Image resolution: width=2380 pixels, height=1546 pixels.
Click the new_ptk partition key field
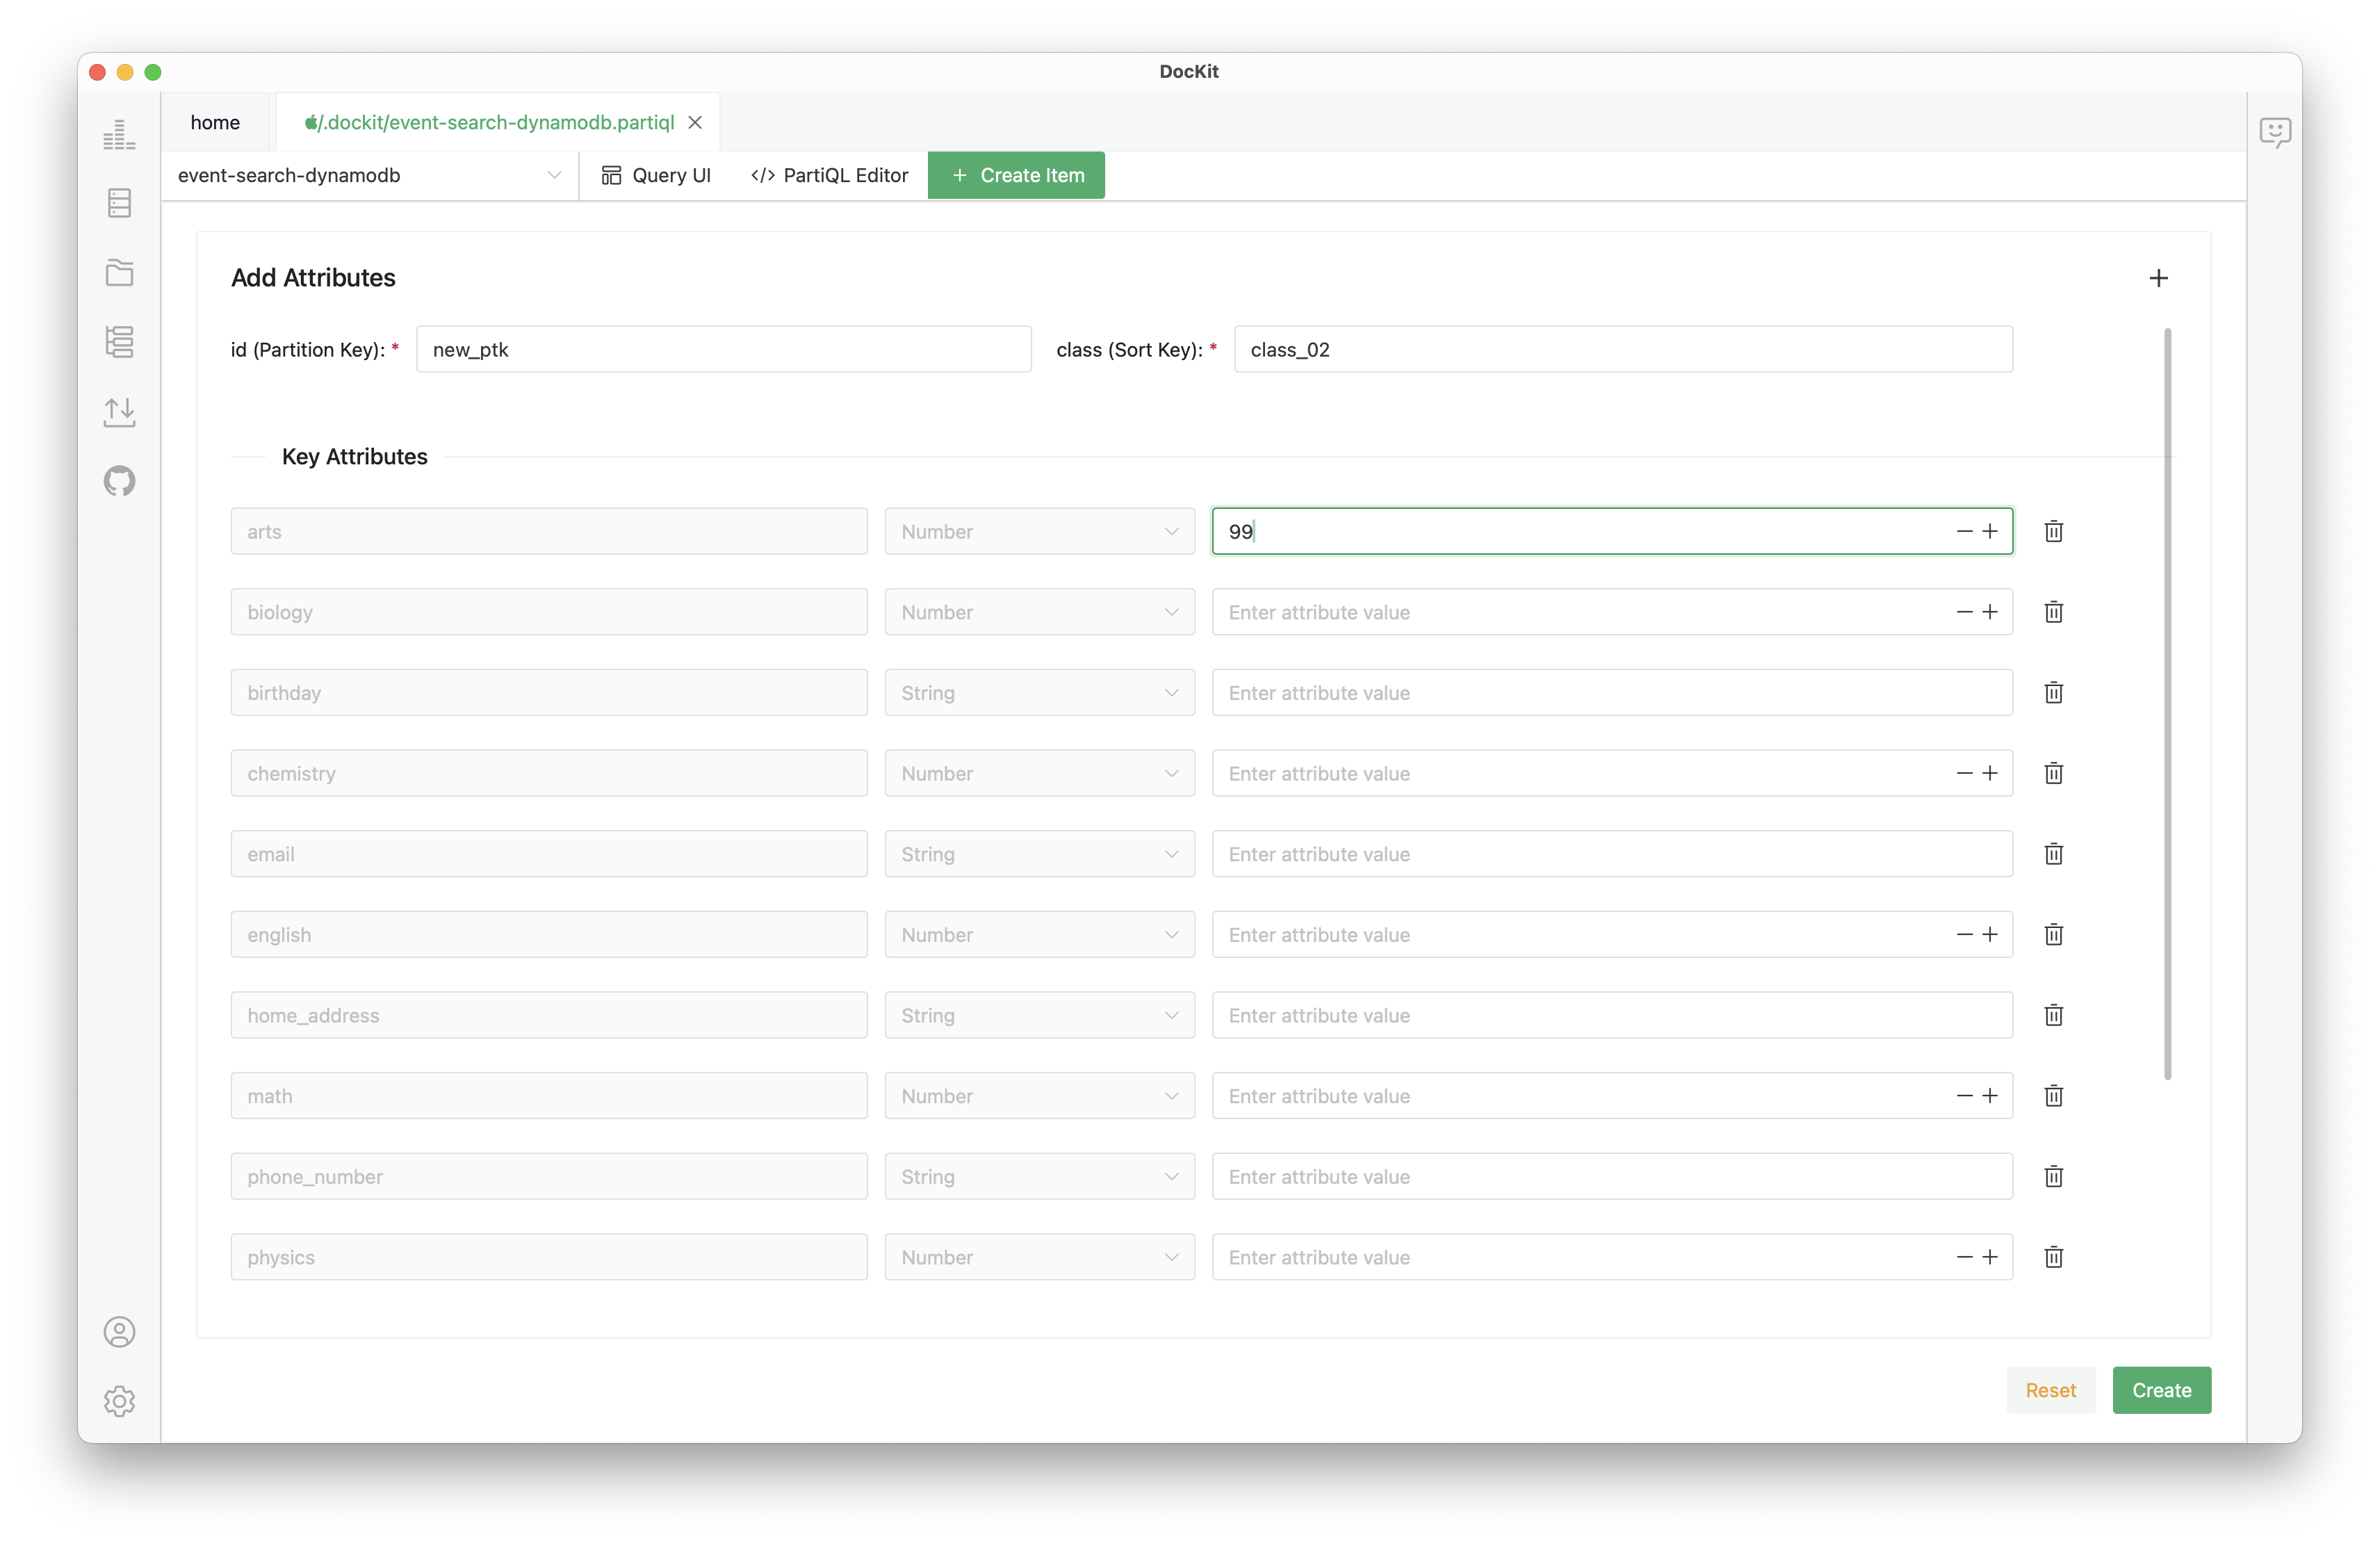[723, 349]
